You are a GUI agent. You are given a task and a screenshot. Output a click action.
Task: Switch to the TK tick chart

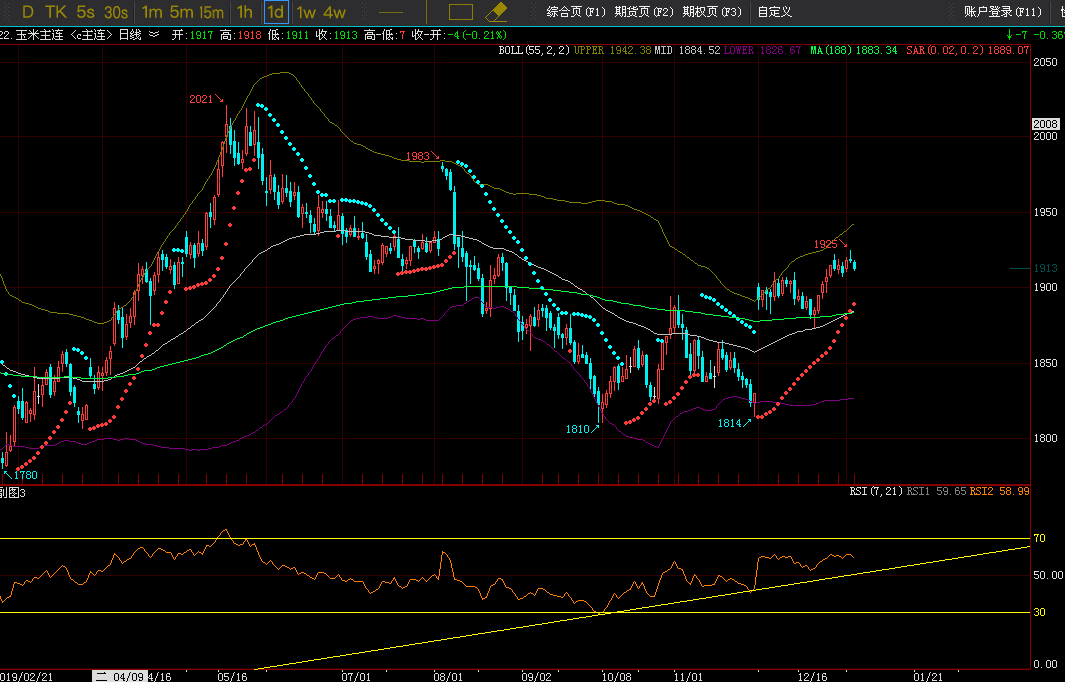coord(56,12)
